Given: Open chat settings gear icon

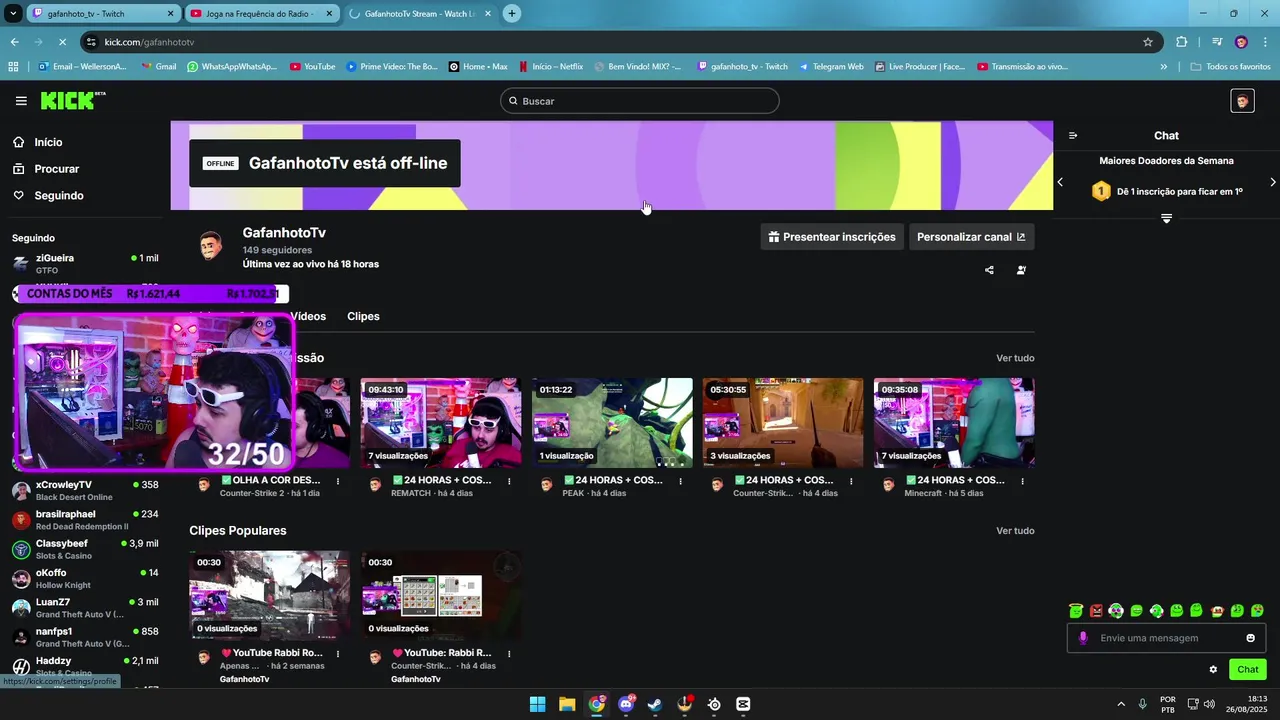Looking at the screenshot, I should click(1213, 670).
